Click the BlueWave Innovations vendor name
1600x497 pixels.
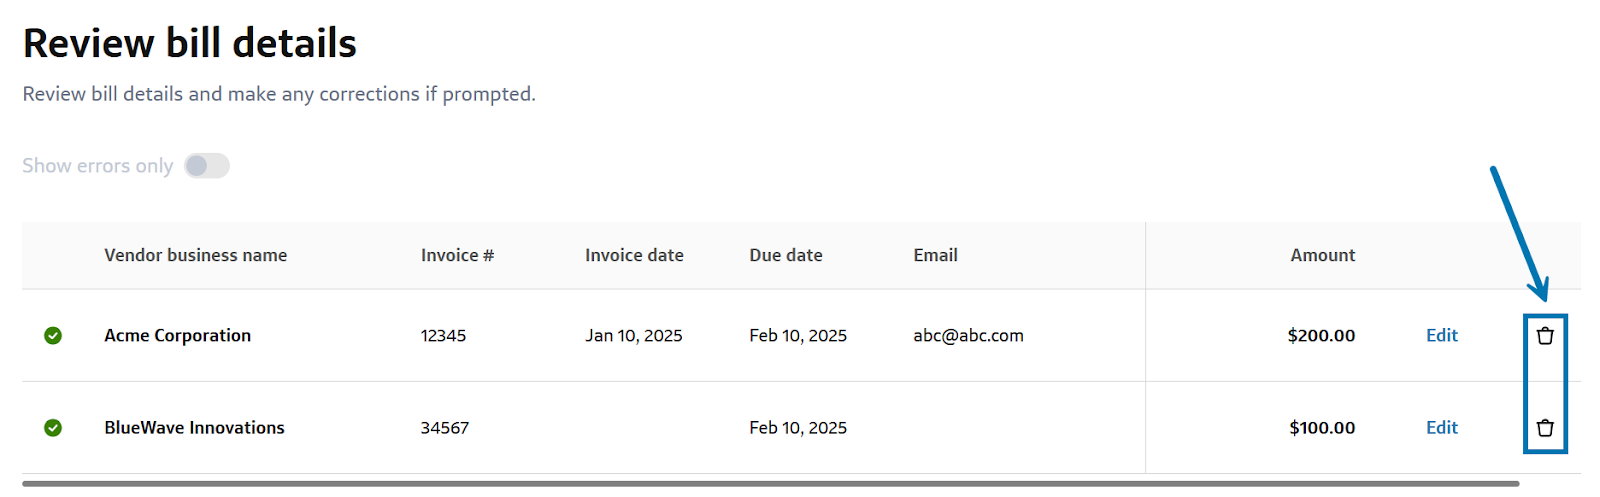coord(194,428)
